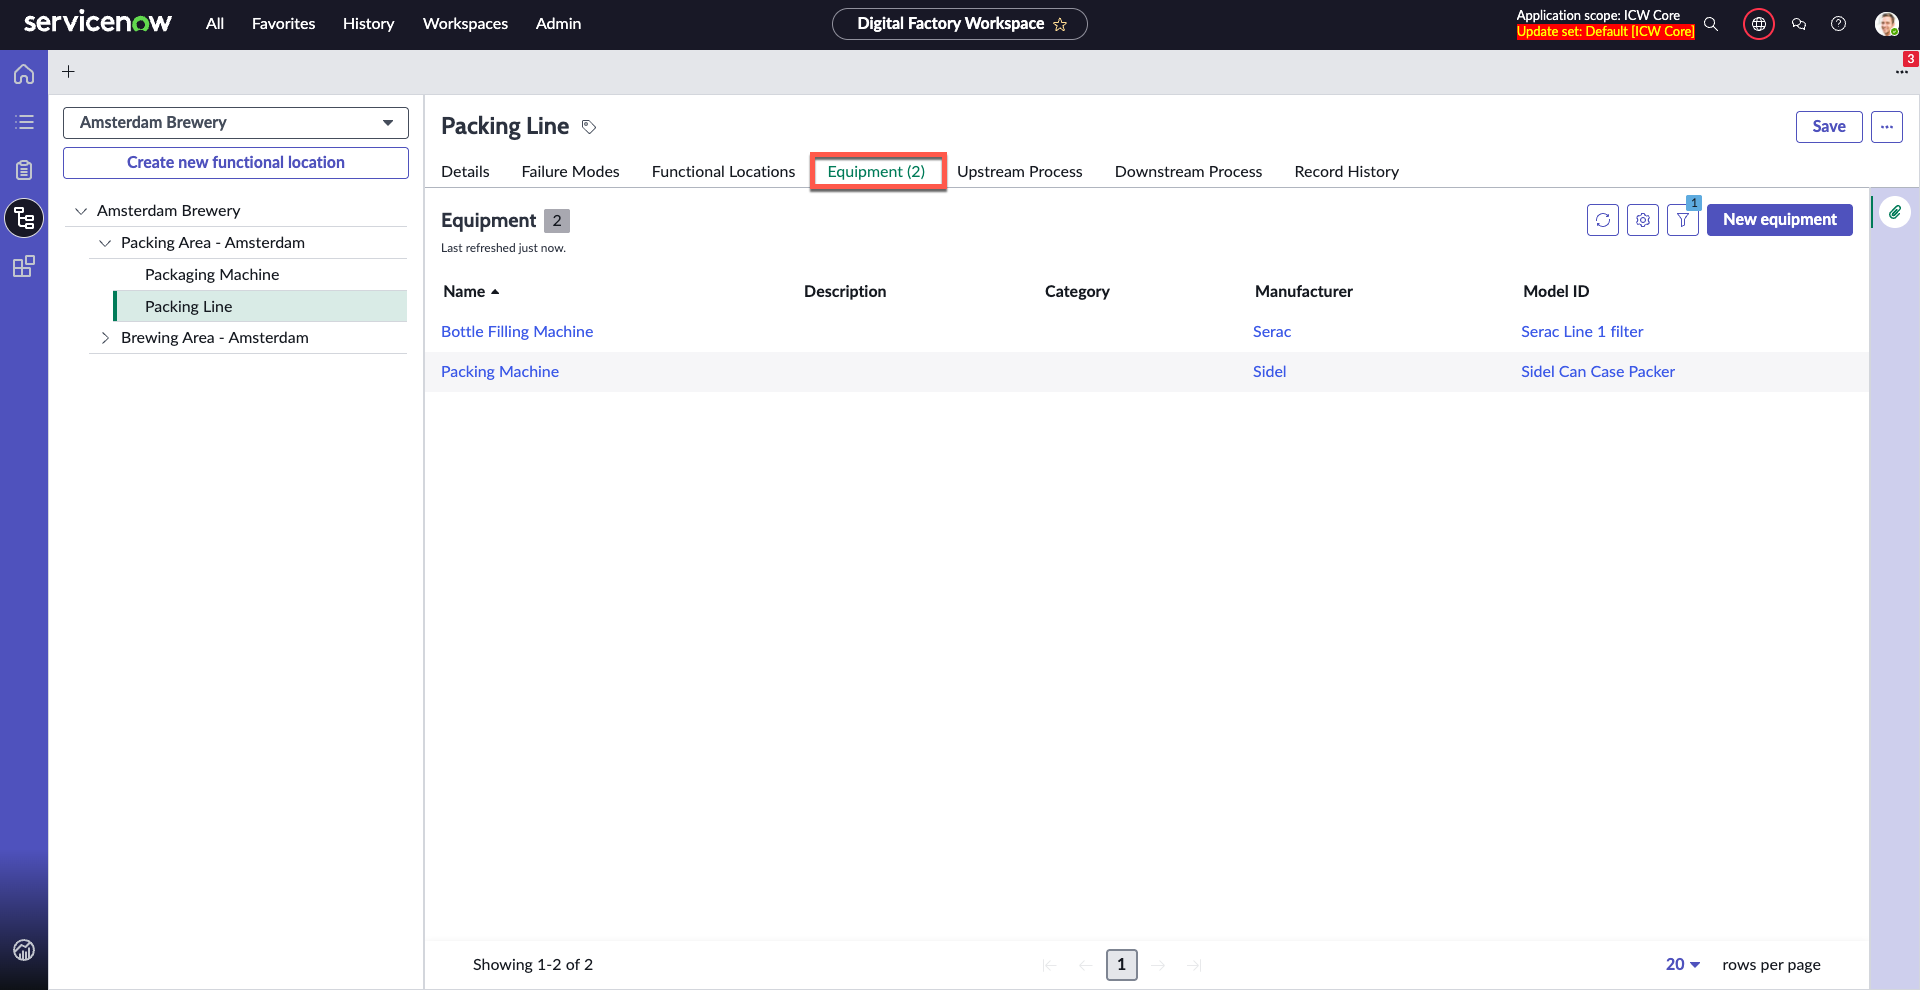Open the Amsterdam Brewery site dropdown
This screenshot has width=1920, height=990.
coord(236,123)
